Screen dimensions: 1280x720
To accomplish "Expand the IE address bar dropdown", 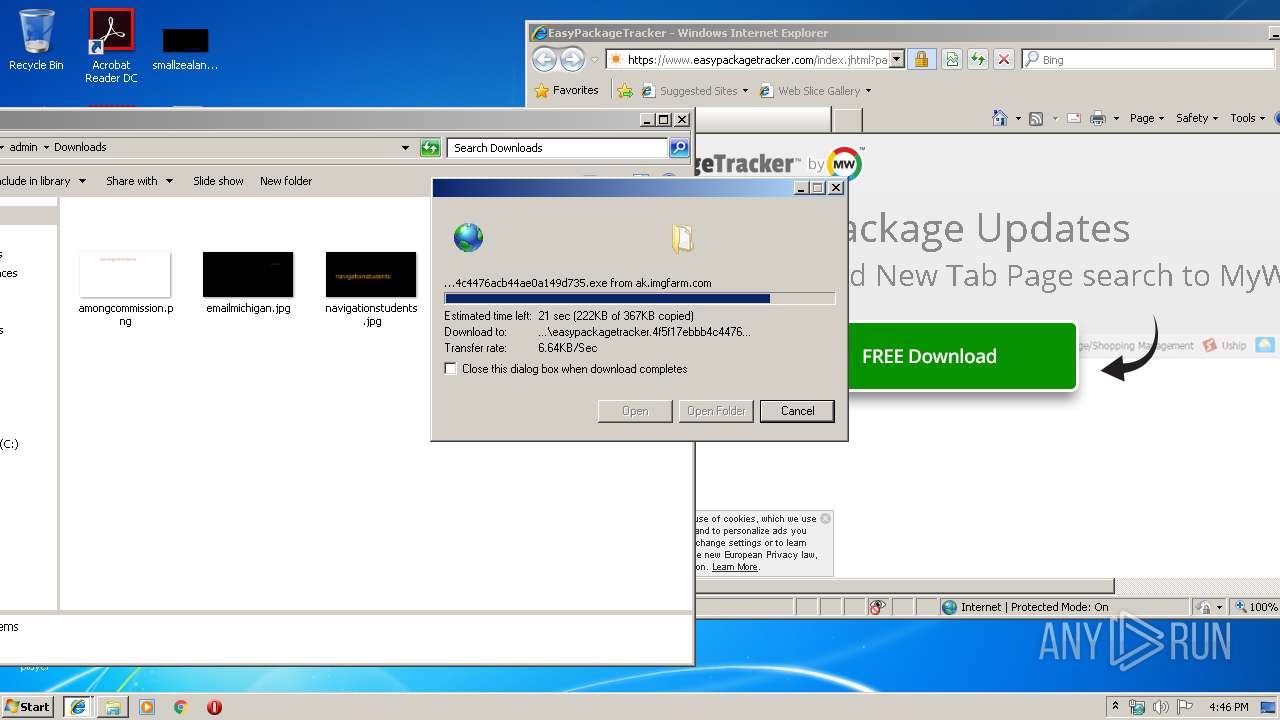I will (x=897, y=59).
